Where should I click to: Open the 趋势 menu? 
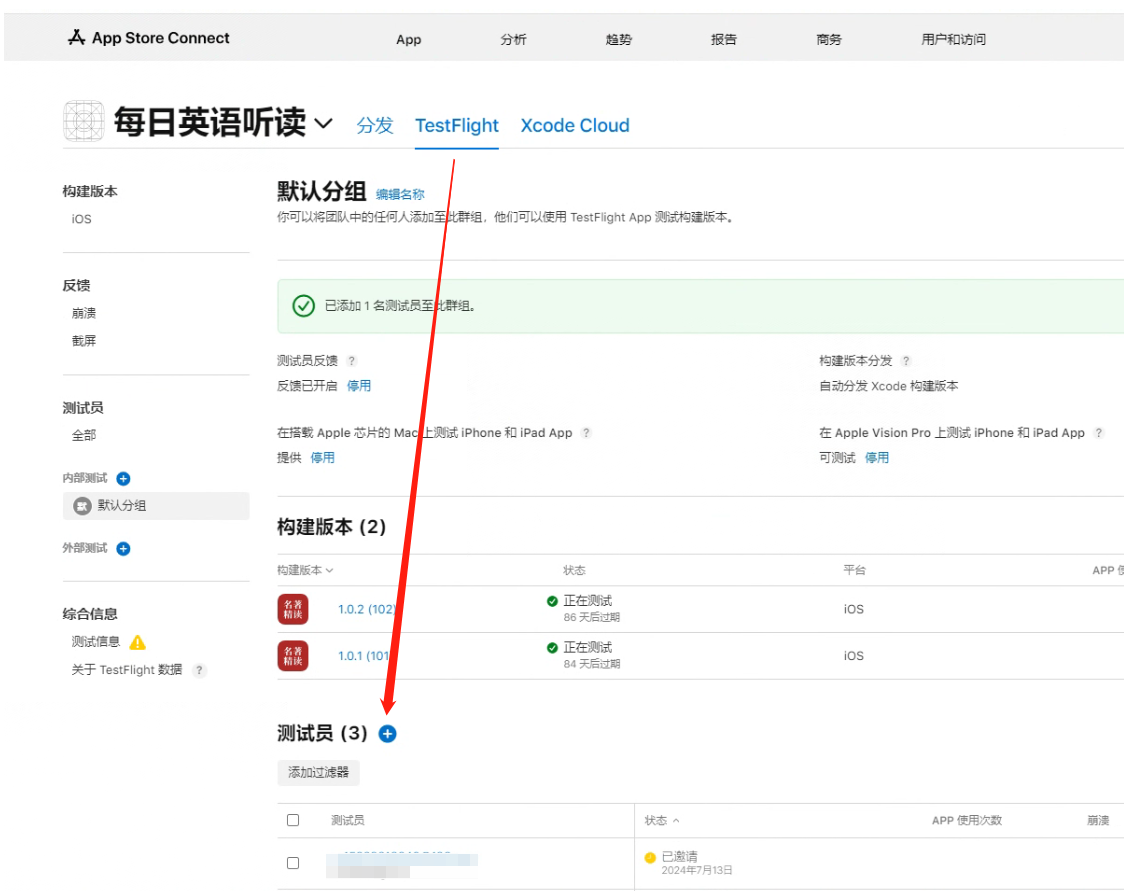click(619, 39)
